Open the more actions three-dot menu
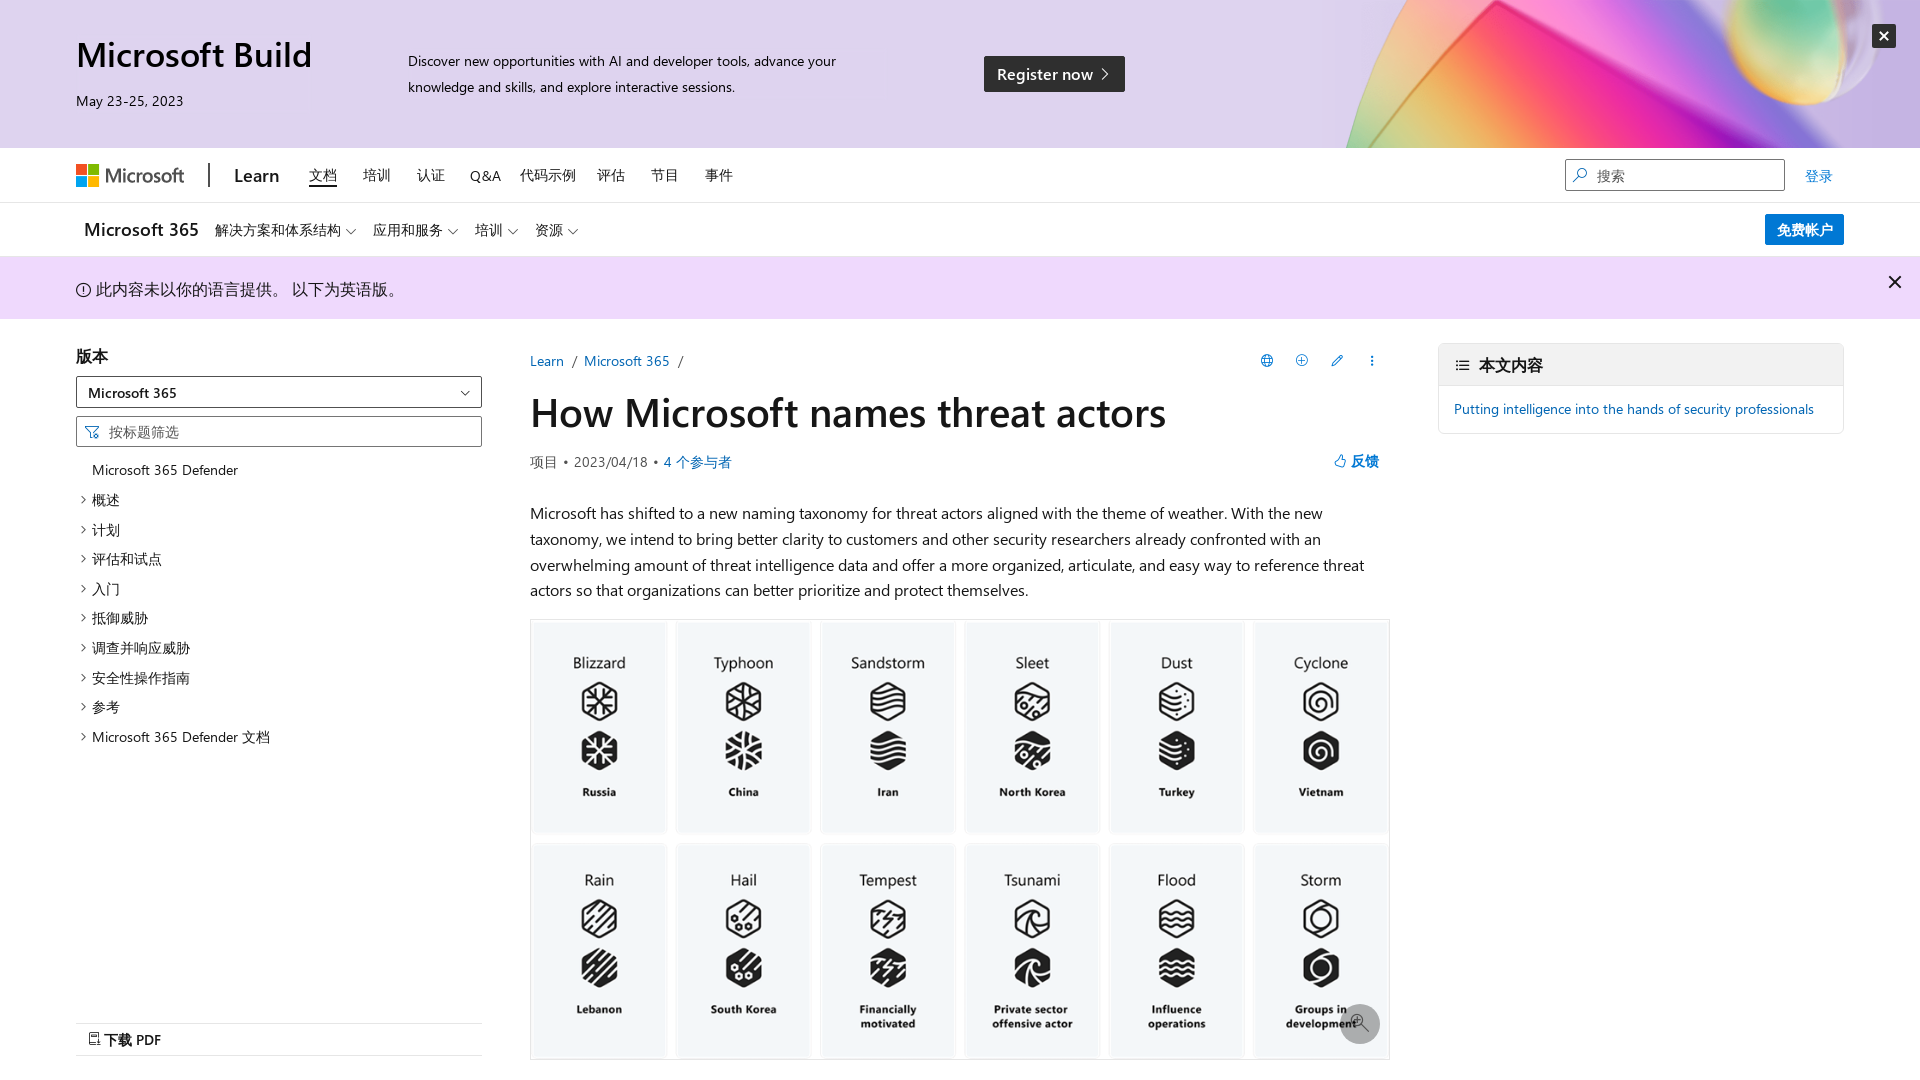 click(1372, 361)
